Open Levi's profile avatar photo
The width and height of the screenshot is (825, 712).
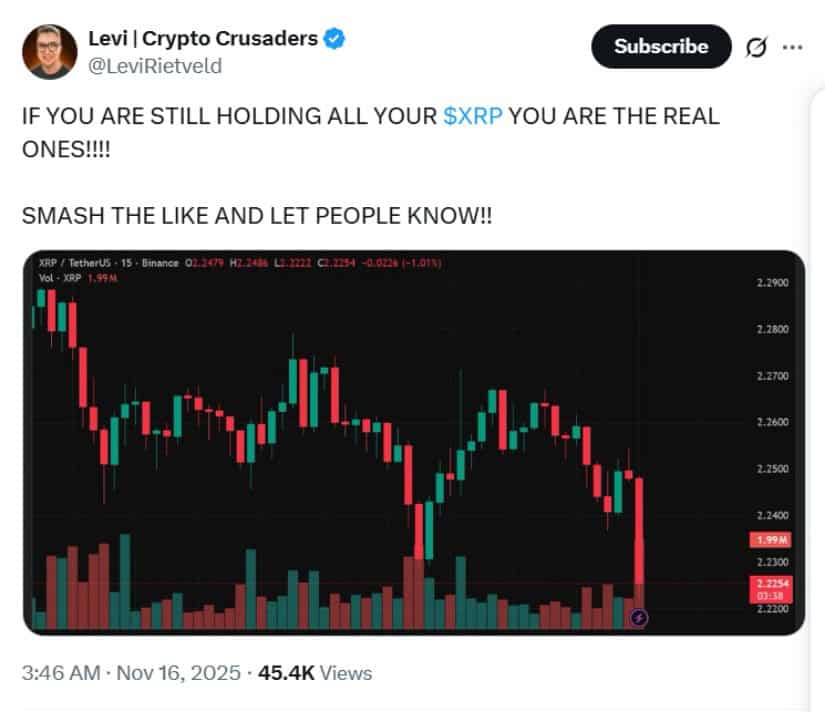coord(50,50)
